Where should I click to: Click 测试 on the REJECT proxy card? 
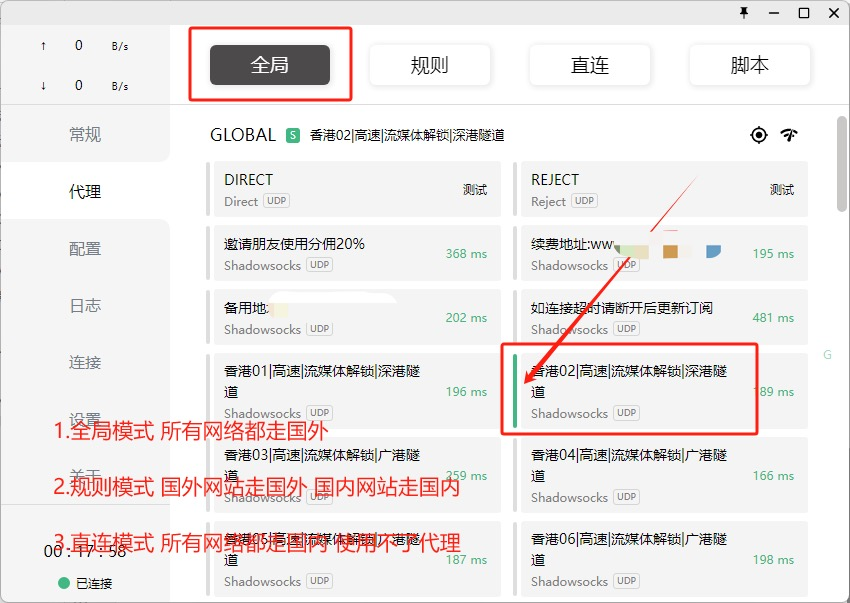pyautogui.click(x=781, y=190)
